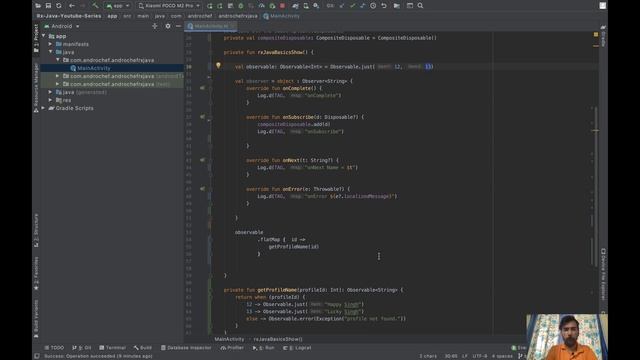640x360 pixels.
Task: Toggle the 1: Project tool window
Action: [36, 38]
